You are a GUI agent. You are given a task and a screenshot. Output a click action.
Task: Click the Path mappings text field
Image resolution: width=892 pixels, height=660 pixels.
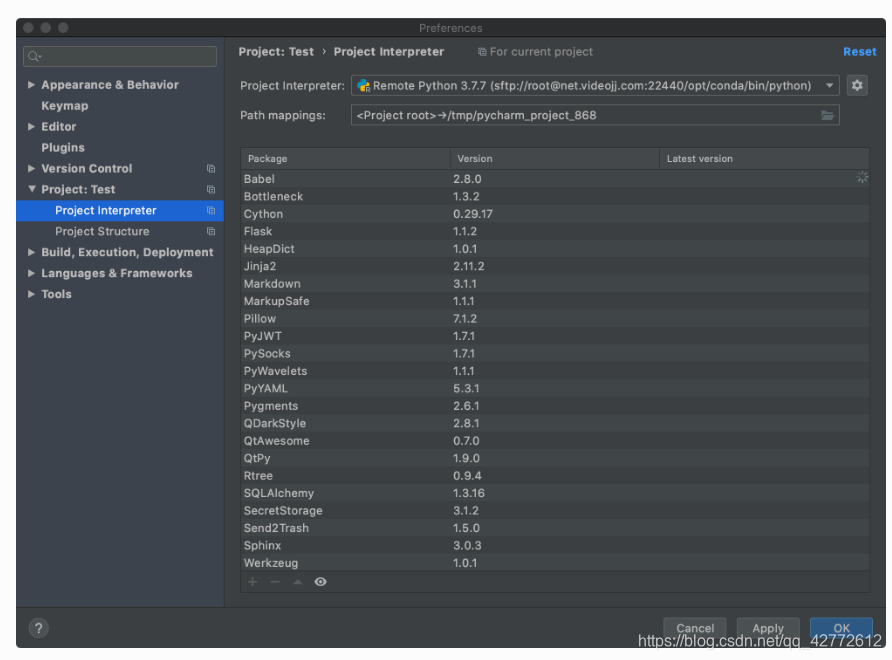(x=595, y=116)
